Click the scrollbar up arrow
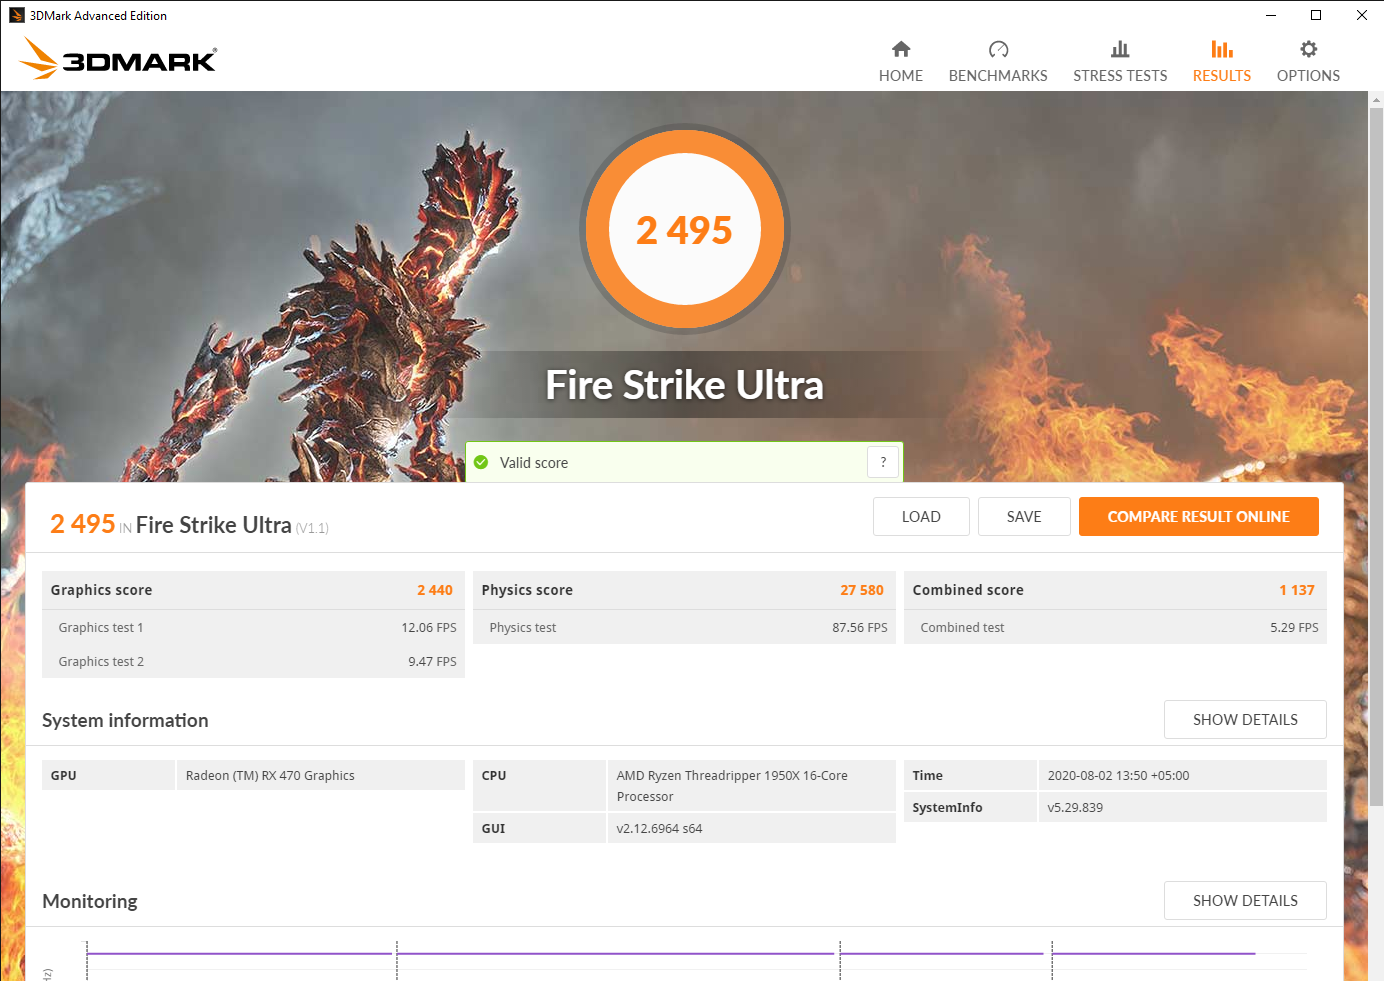The width and height of the screenshot is (1384, 981). click(x=1376, y=100)
